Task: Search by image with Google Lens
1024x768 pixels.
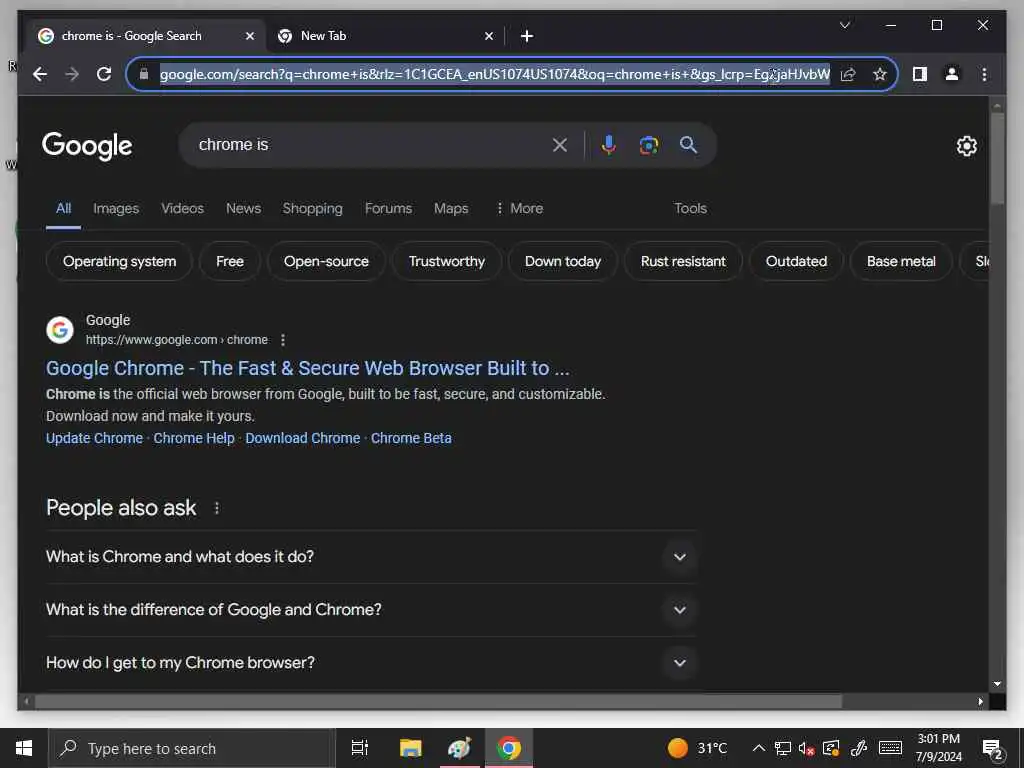Action: pyautogui.click(x=648, y=145)
